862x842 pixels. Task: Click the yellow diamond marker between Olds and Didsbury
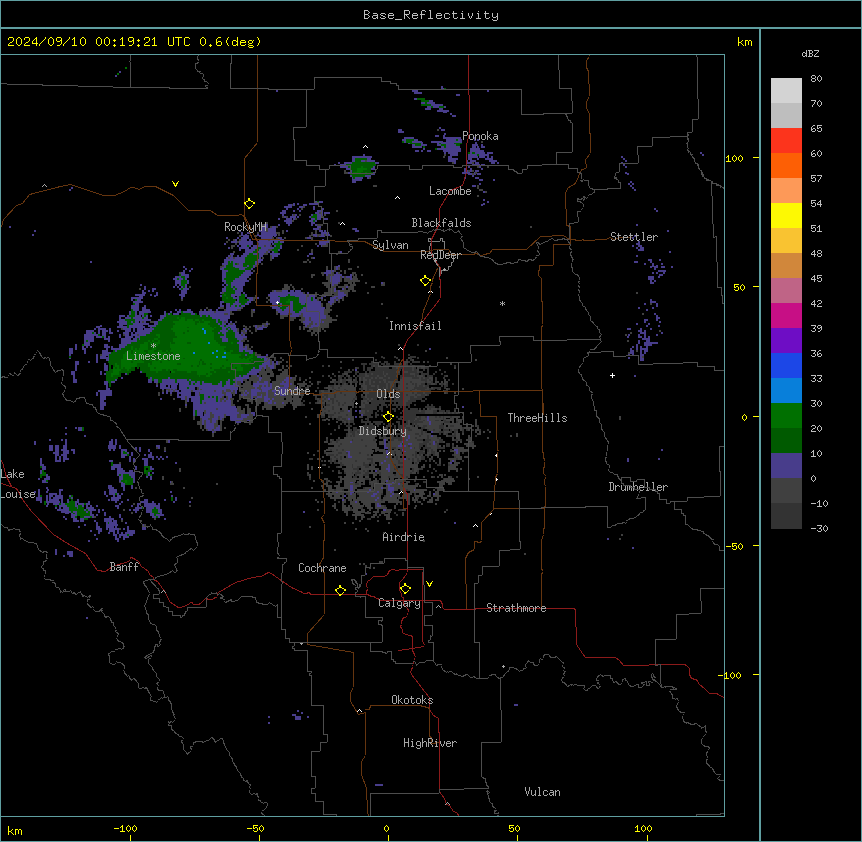388,417
